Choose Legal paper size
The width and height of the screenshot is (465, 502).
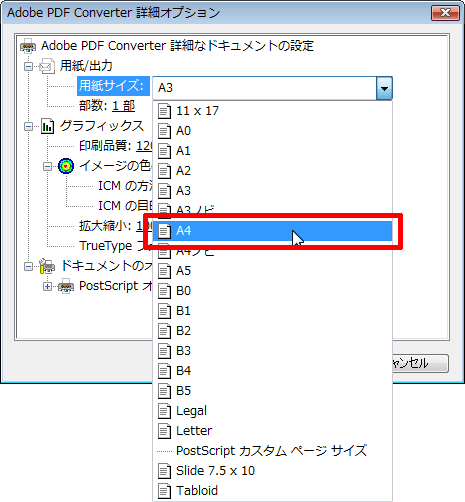(x=272, y=411)
